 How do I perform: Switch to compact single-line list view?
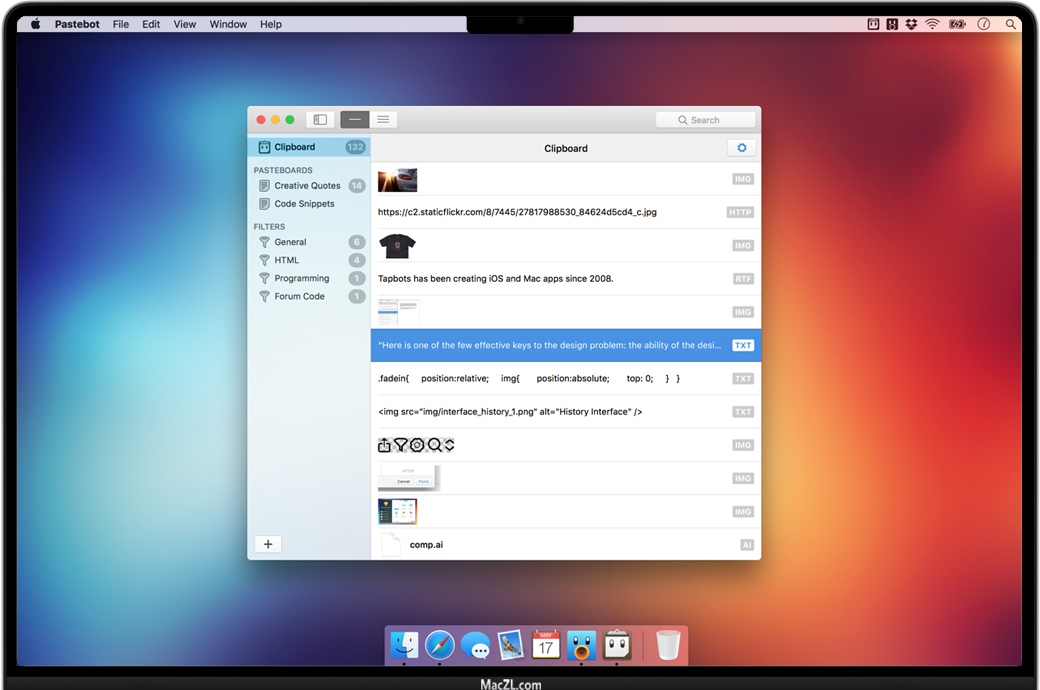[x=355, y=120]
